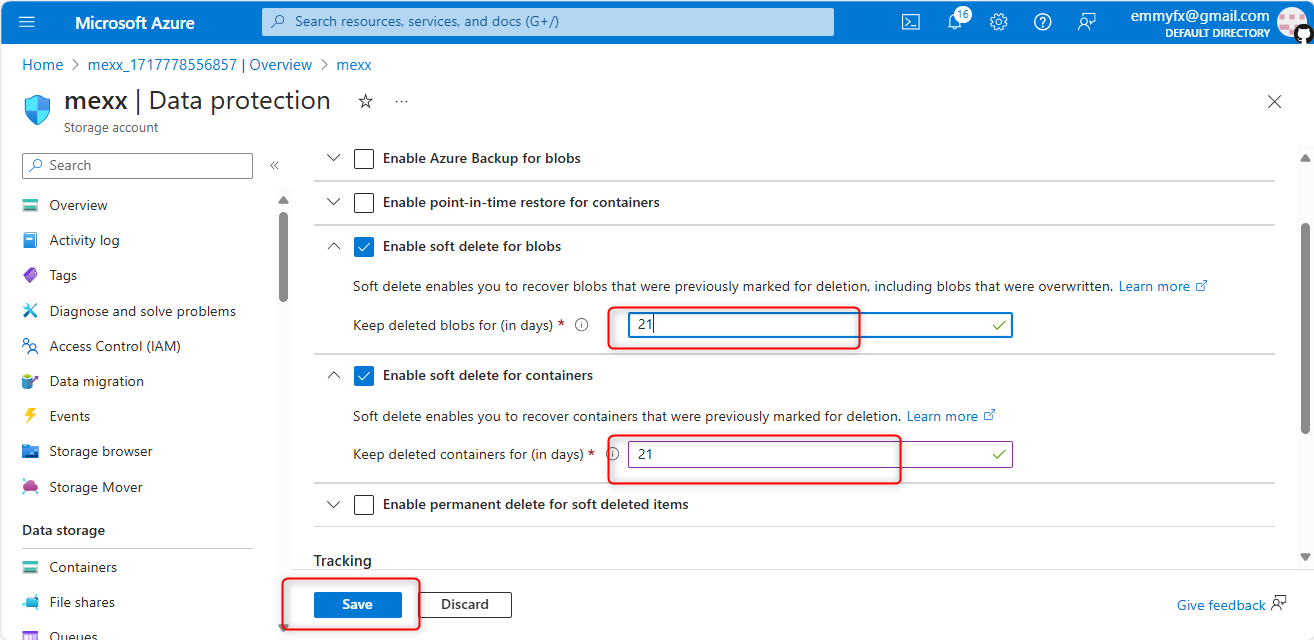
Task: Open Learn more link for blob soft delete
Action: click(1154, 287)
